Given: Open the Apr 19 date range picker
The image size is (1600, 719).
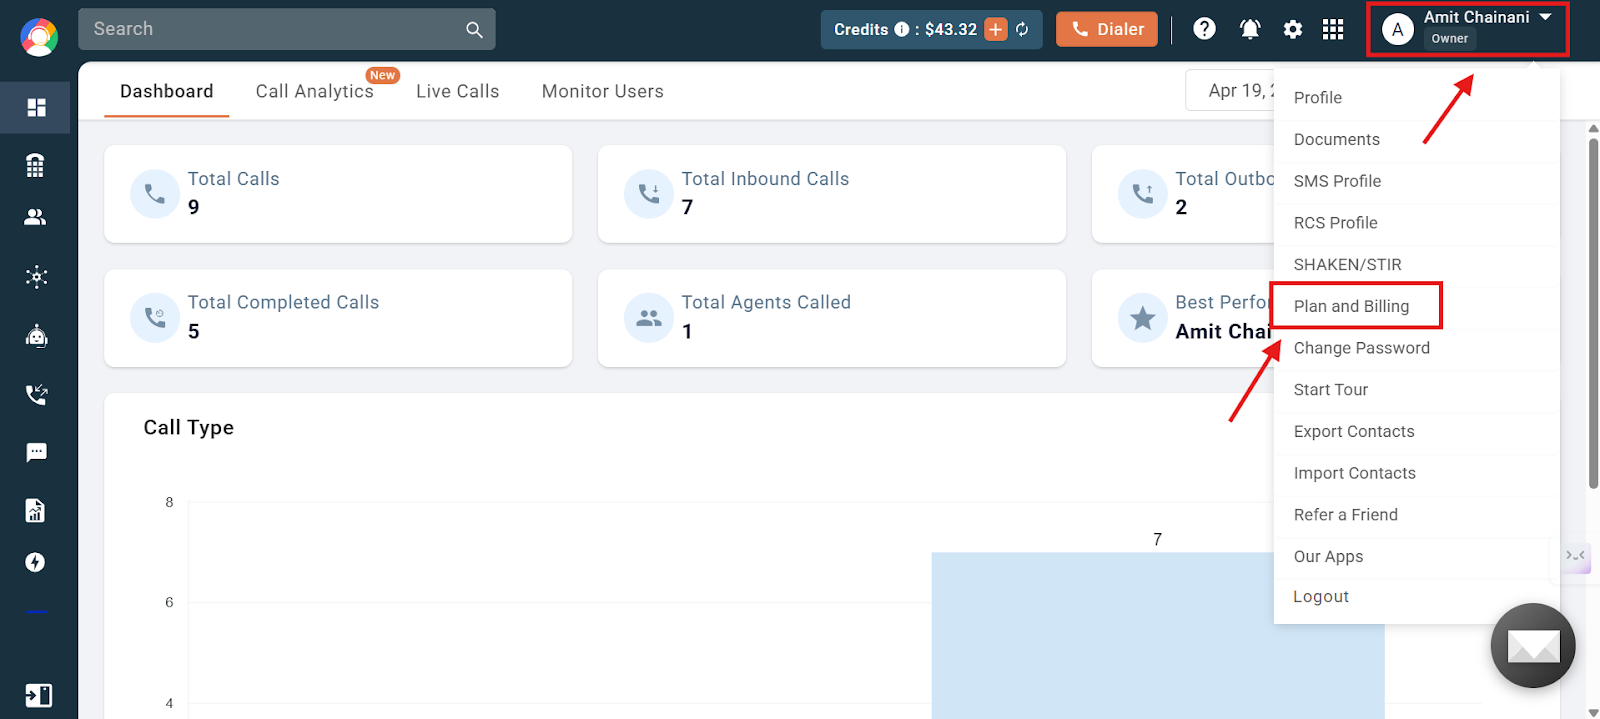Looking at the screenshot, I should [1230, 91].
